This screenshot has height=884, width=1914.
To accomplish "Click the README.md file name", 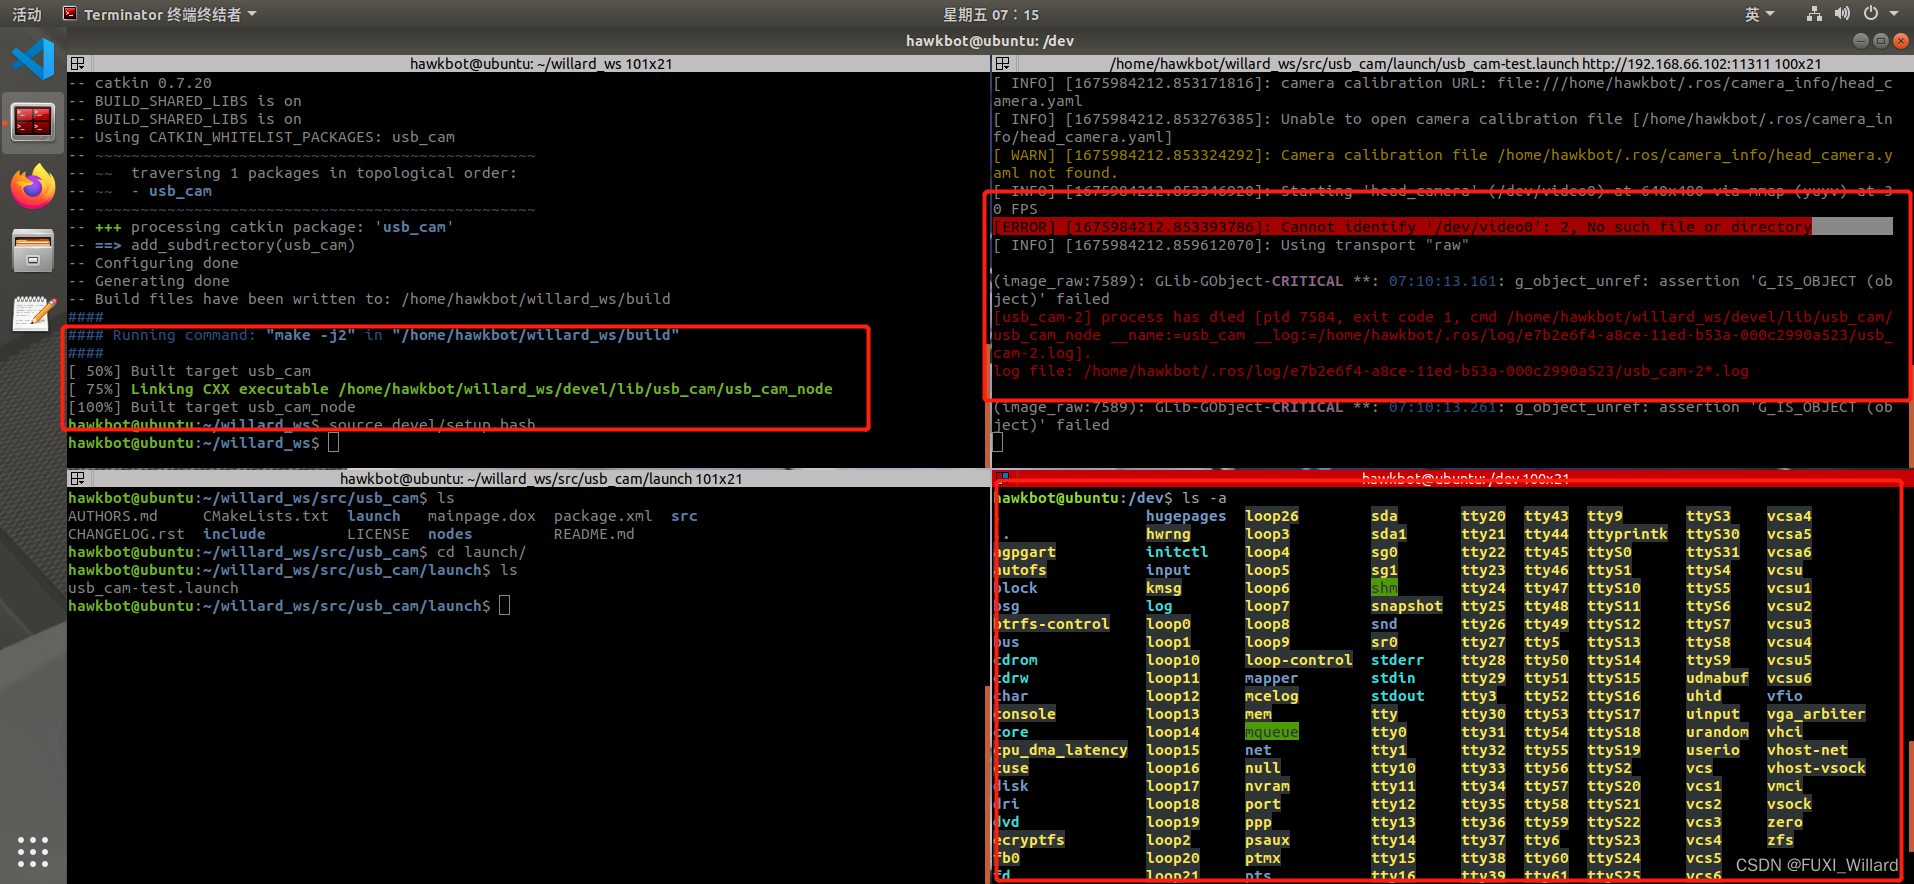I will (594, 534).
